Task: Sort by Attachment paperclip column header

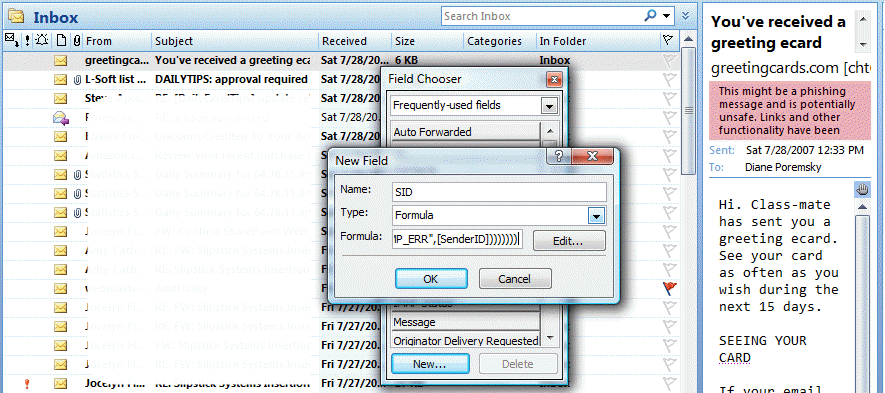Action: [76, 41]
